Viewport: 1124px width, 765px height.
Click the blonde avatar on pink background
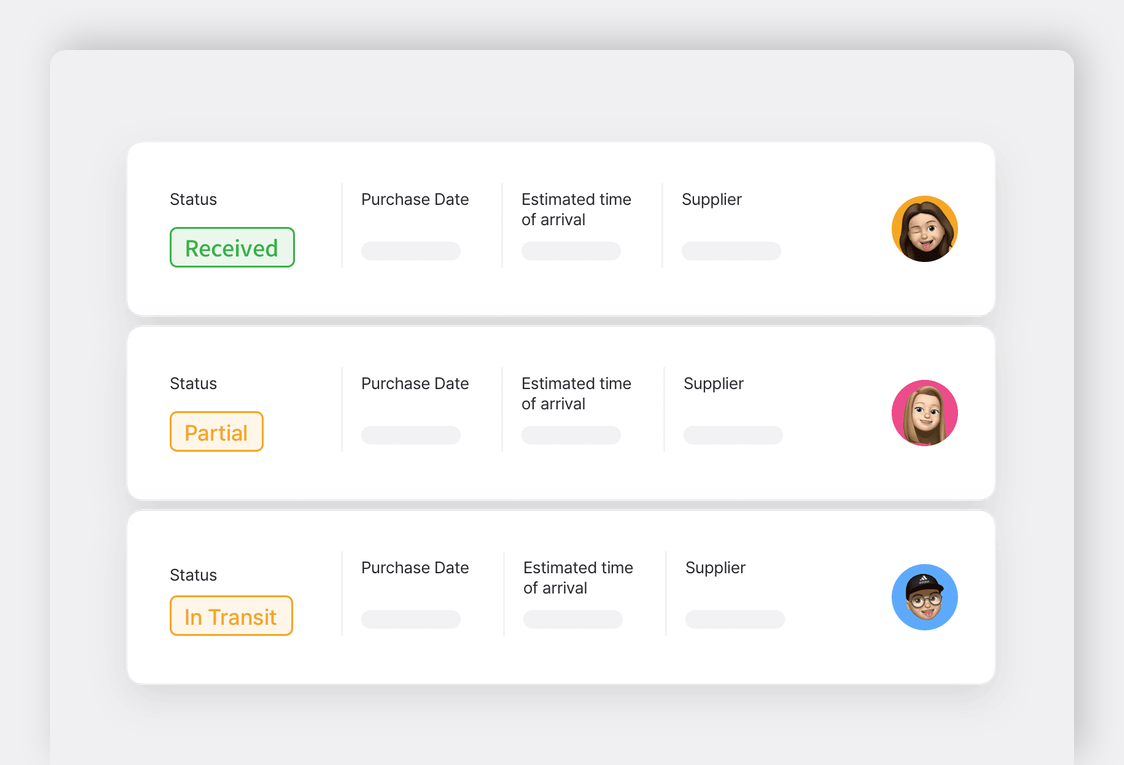(x=924, y=413)
